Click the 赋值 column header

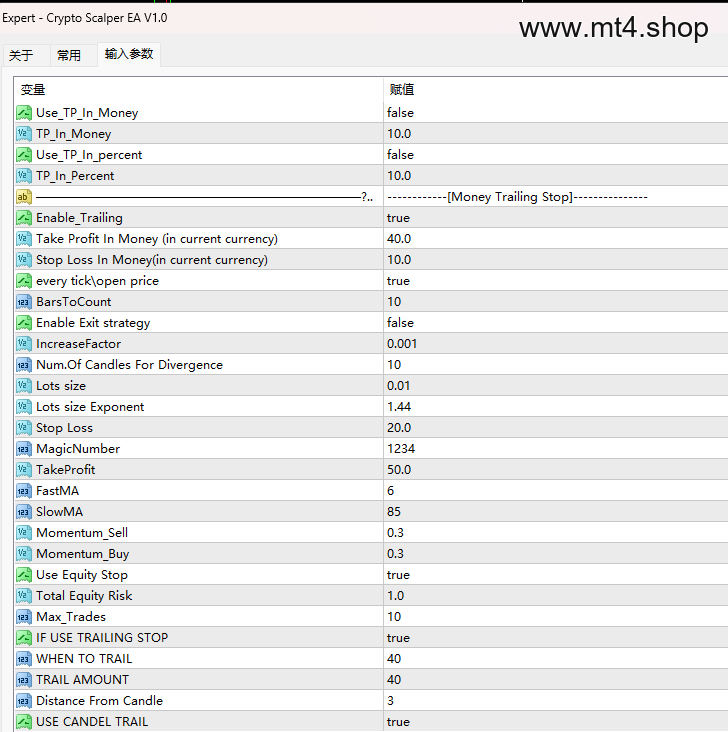pos(402,90)
